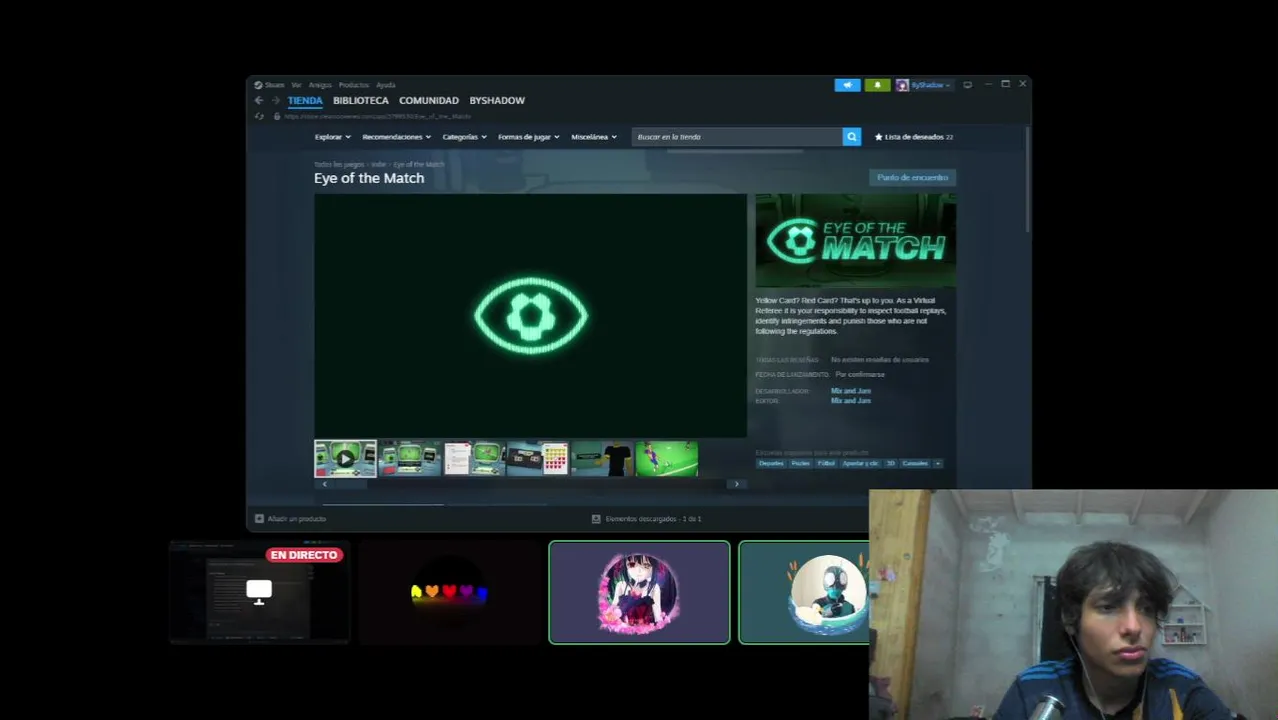Open the BYSHADOW profile tab
The height and width of the screenshot is (720, 1278).
497,101
